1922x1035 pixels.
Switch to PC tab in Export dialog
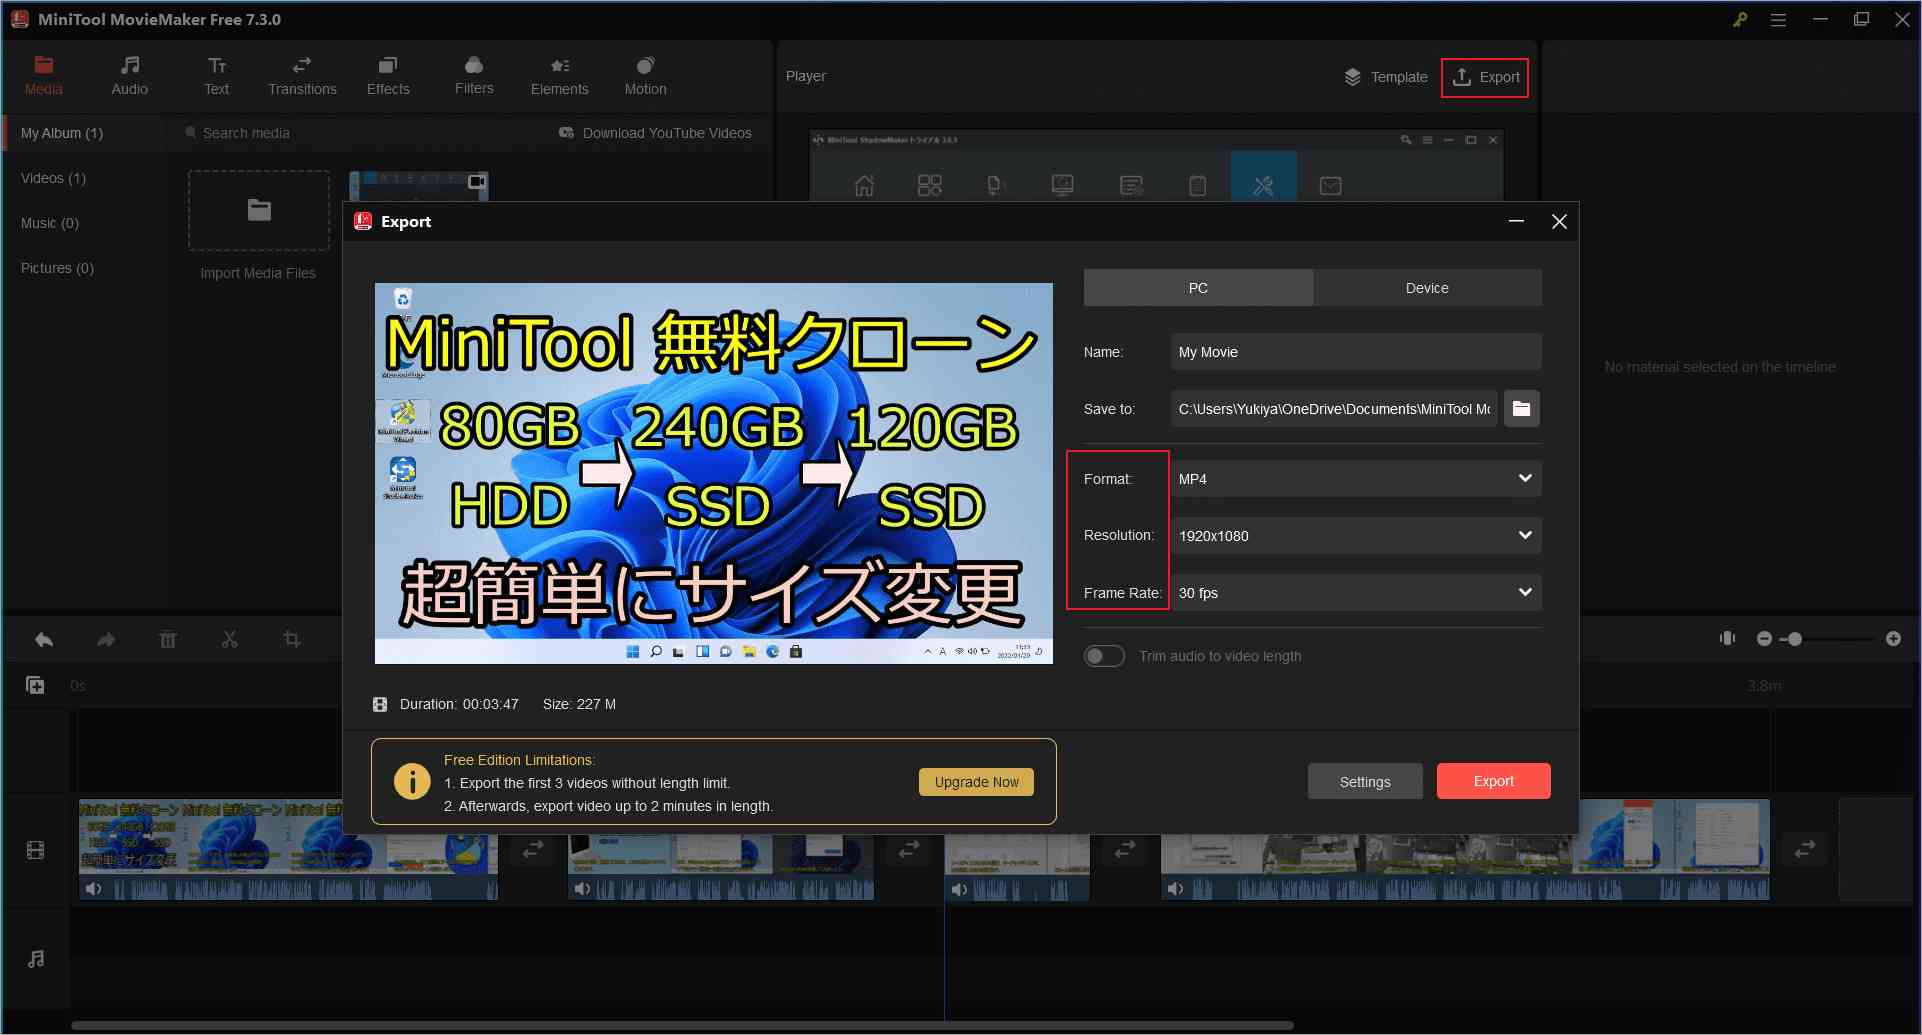click(1198, 288)
